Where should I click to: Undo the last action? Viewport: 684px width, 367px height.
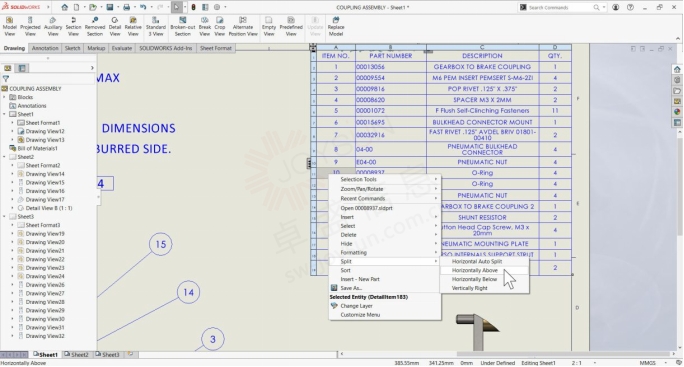tap(143, 7)
